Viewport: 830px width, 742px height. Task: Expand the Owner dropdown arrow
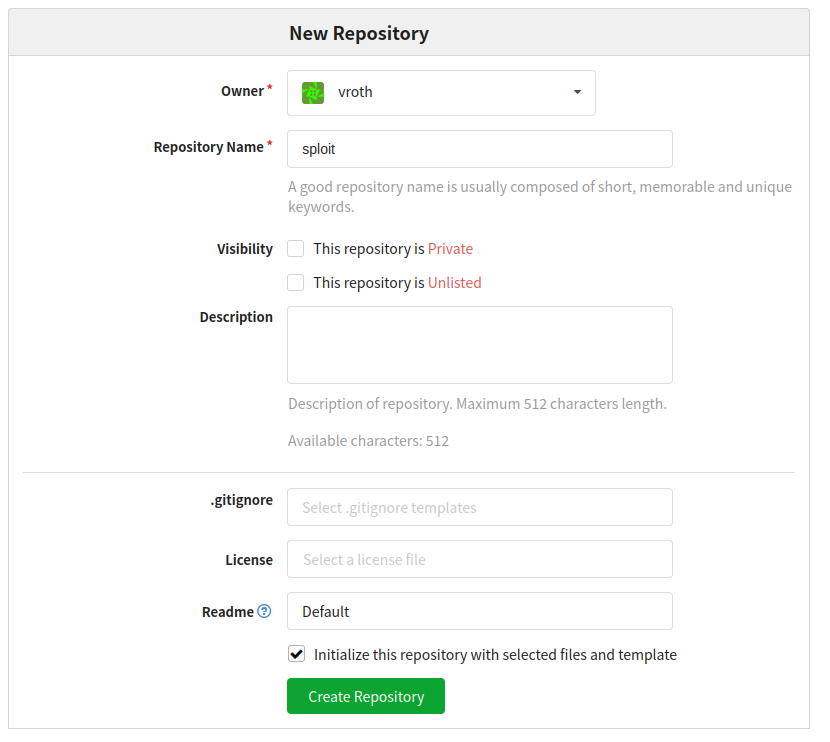click(578, 92)
